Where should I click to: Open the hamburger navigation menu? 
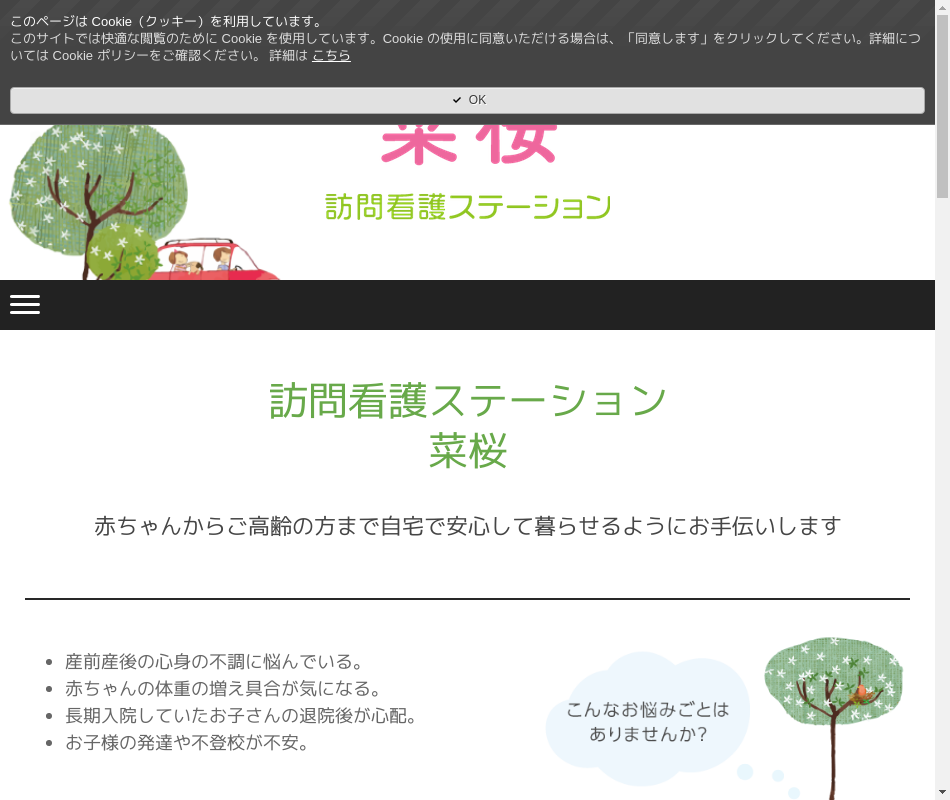tap(25, 305)
